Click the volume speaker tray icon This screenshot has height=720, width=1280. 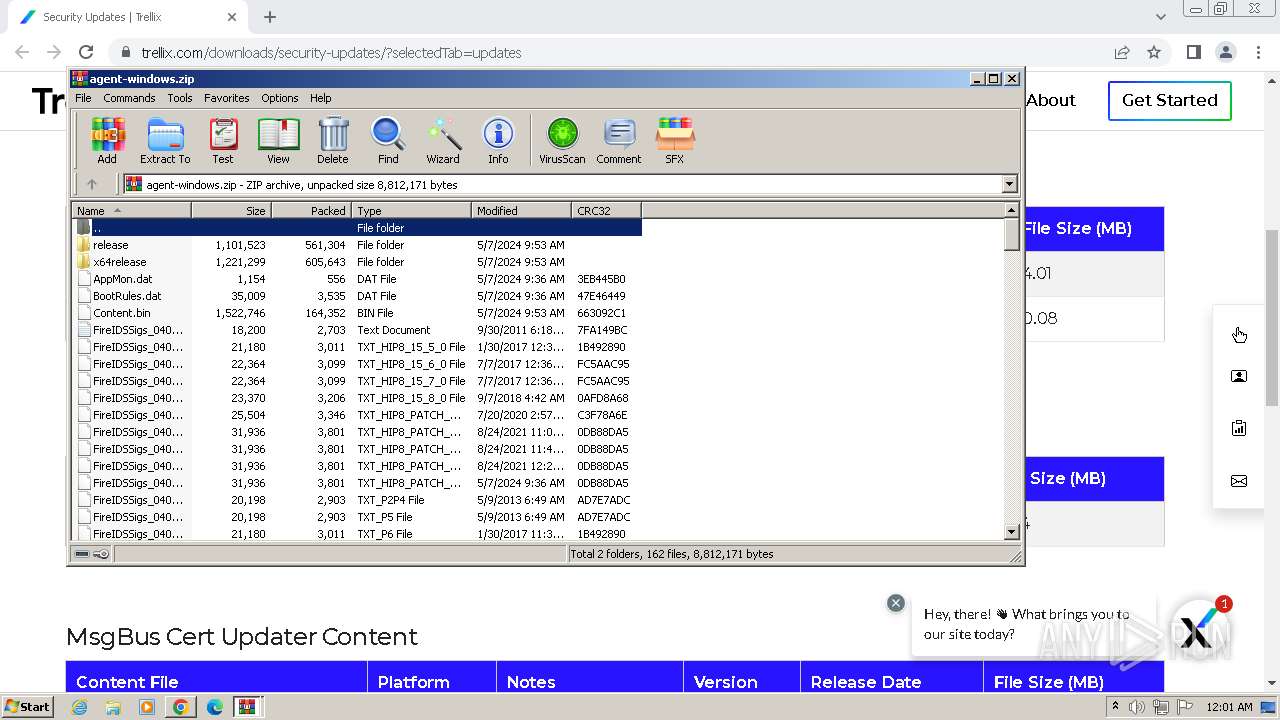[x=1137, y=706]
